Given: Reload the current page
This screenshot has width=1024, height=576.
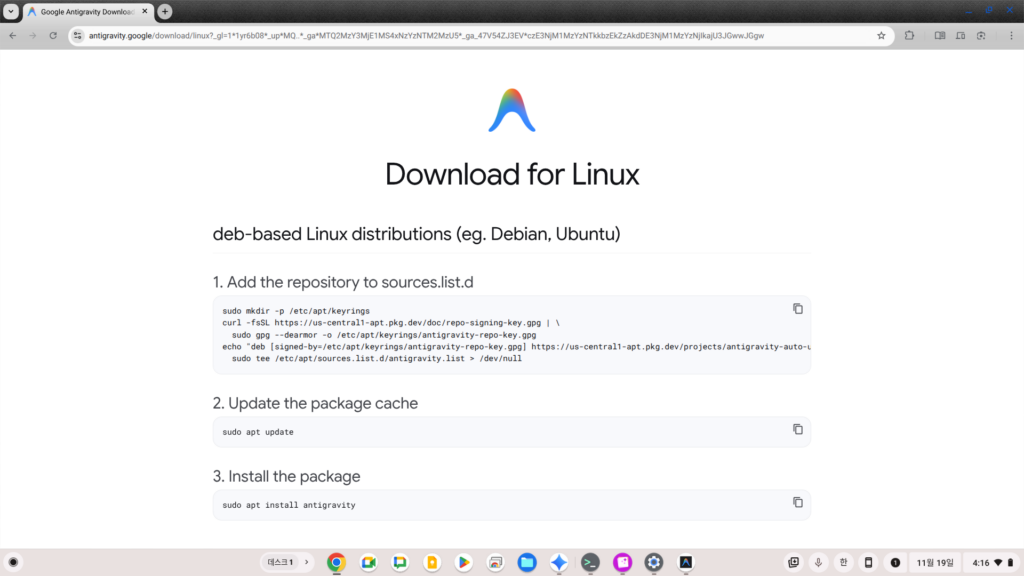Looking at the screenshot, I should tap(55, 35).
